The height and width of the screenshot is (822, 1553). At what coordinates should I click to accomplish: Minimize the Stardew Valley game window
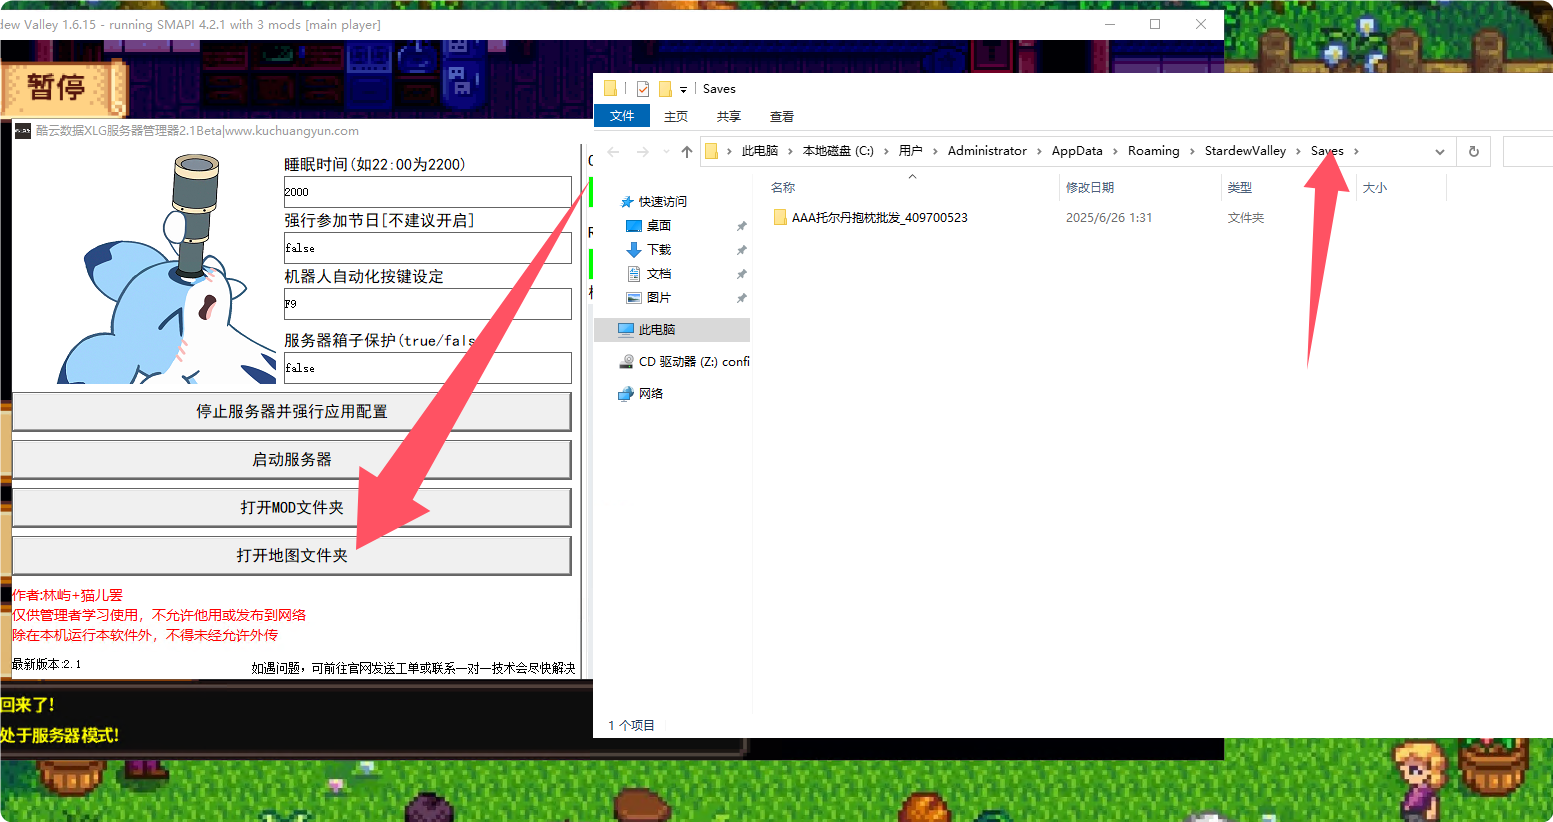pyautogui.click(x=1110, y=24)
